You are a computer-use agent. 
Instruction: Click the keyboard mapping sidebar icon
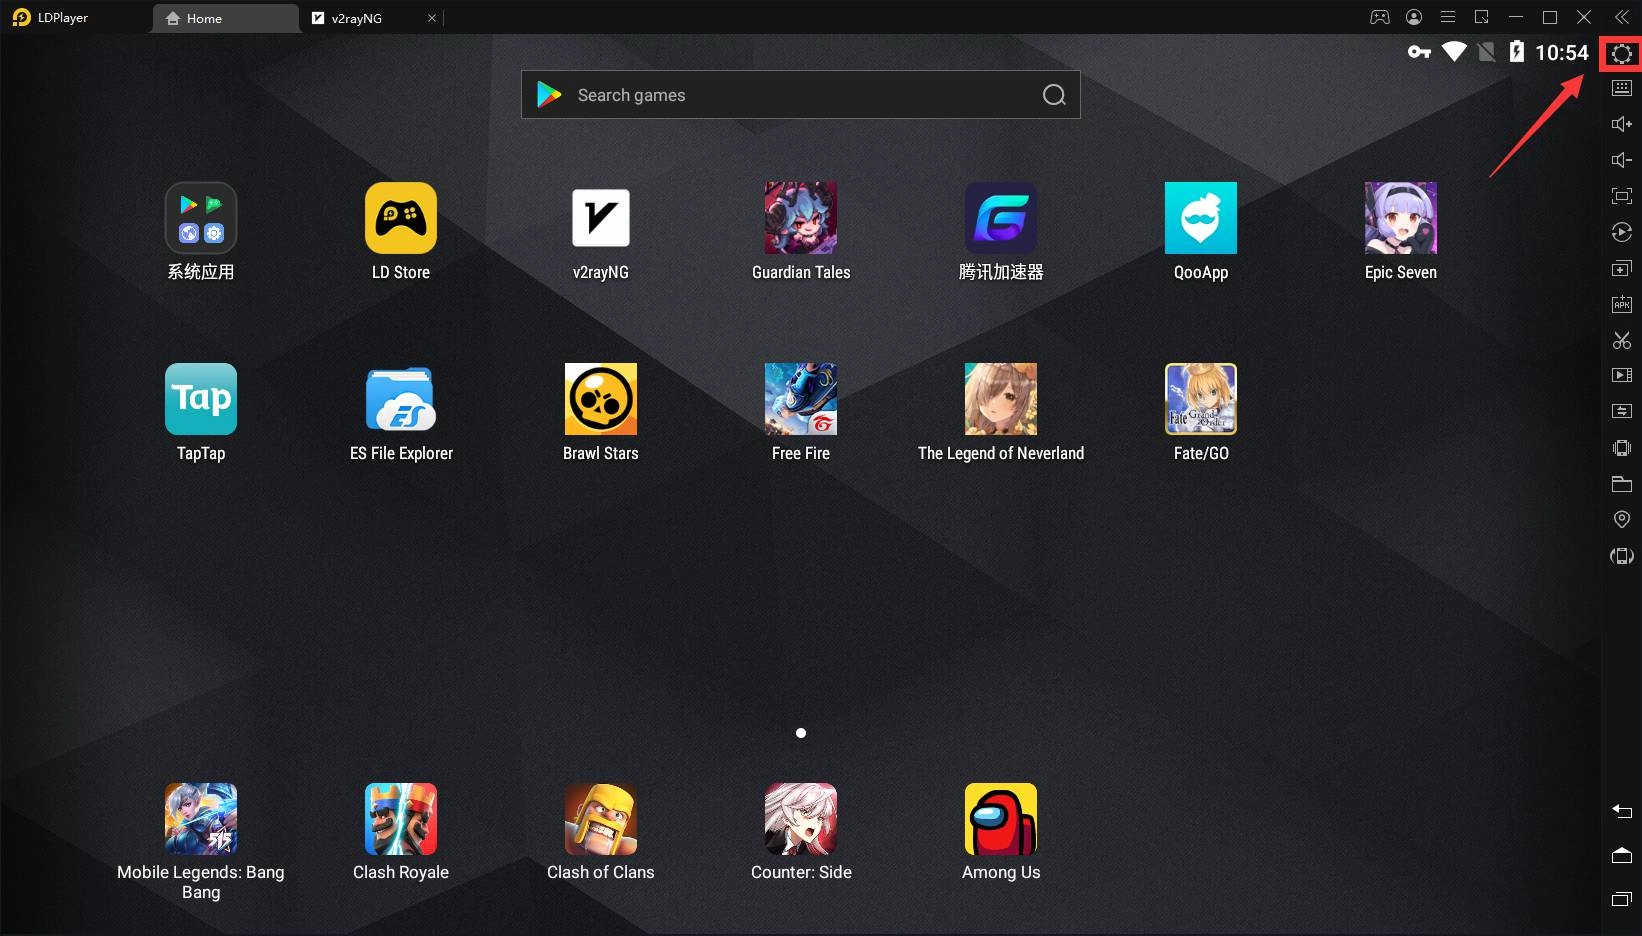point(1621,88)
